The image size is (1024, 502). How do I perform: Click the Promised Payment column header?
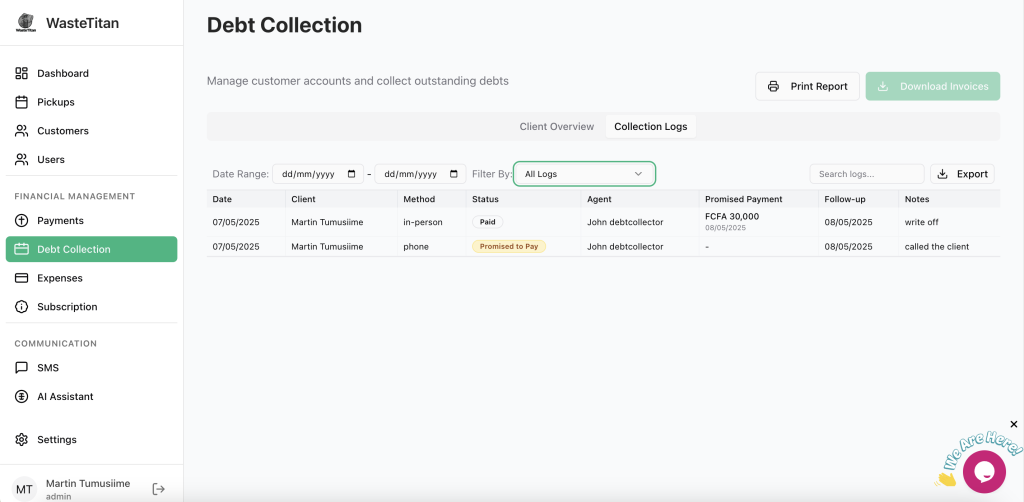pyautogui.click(x=744, y=198)
